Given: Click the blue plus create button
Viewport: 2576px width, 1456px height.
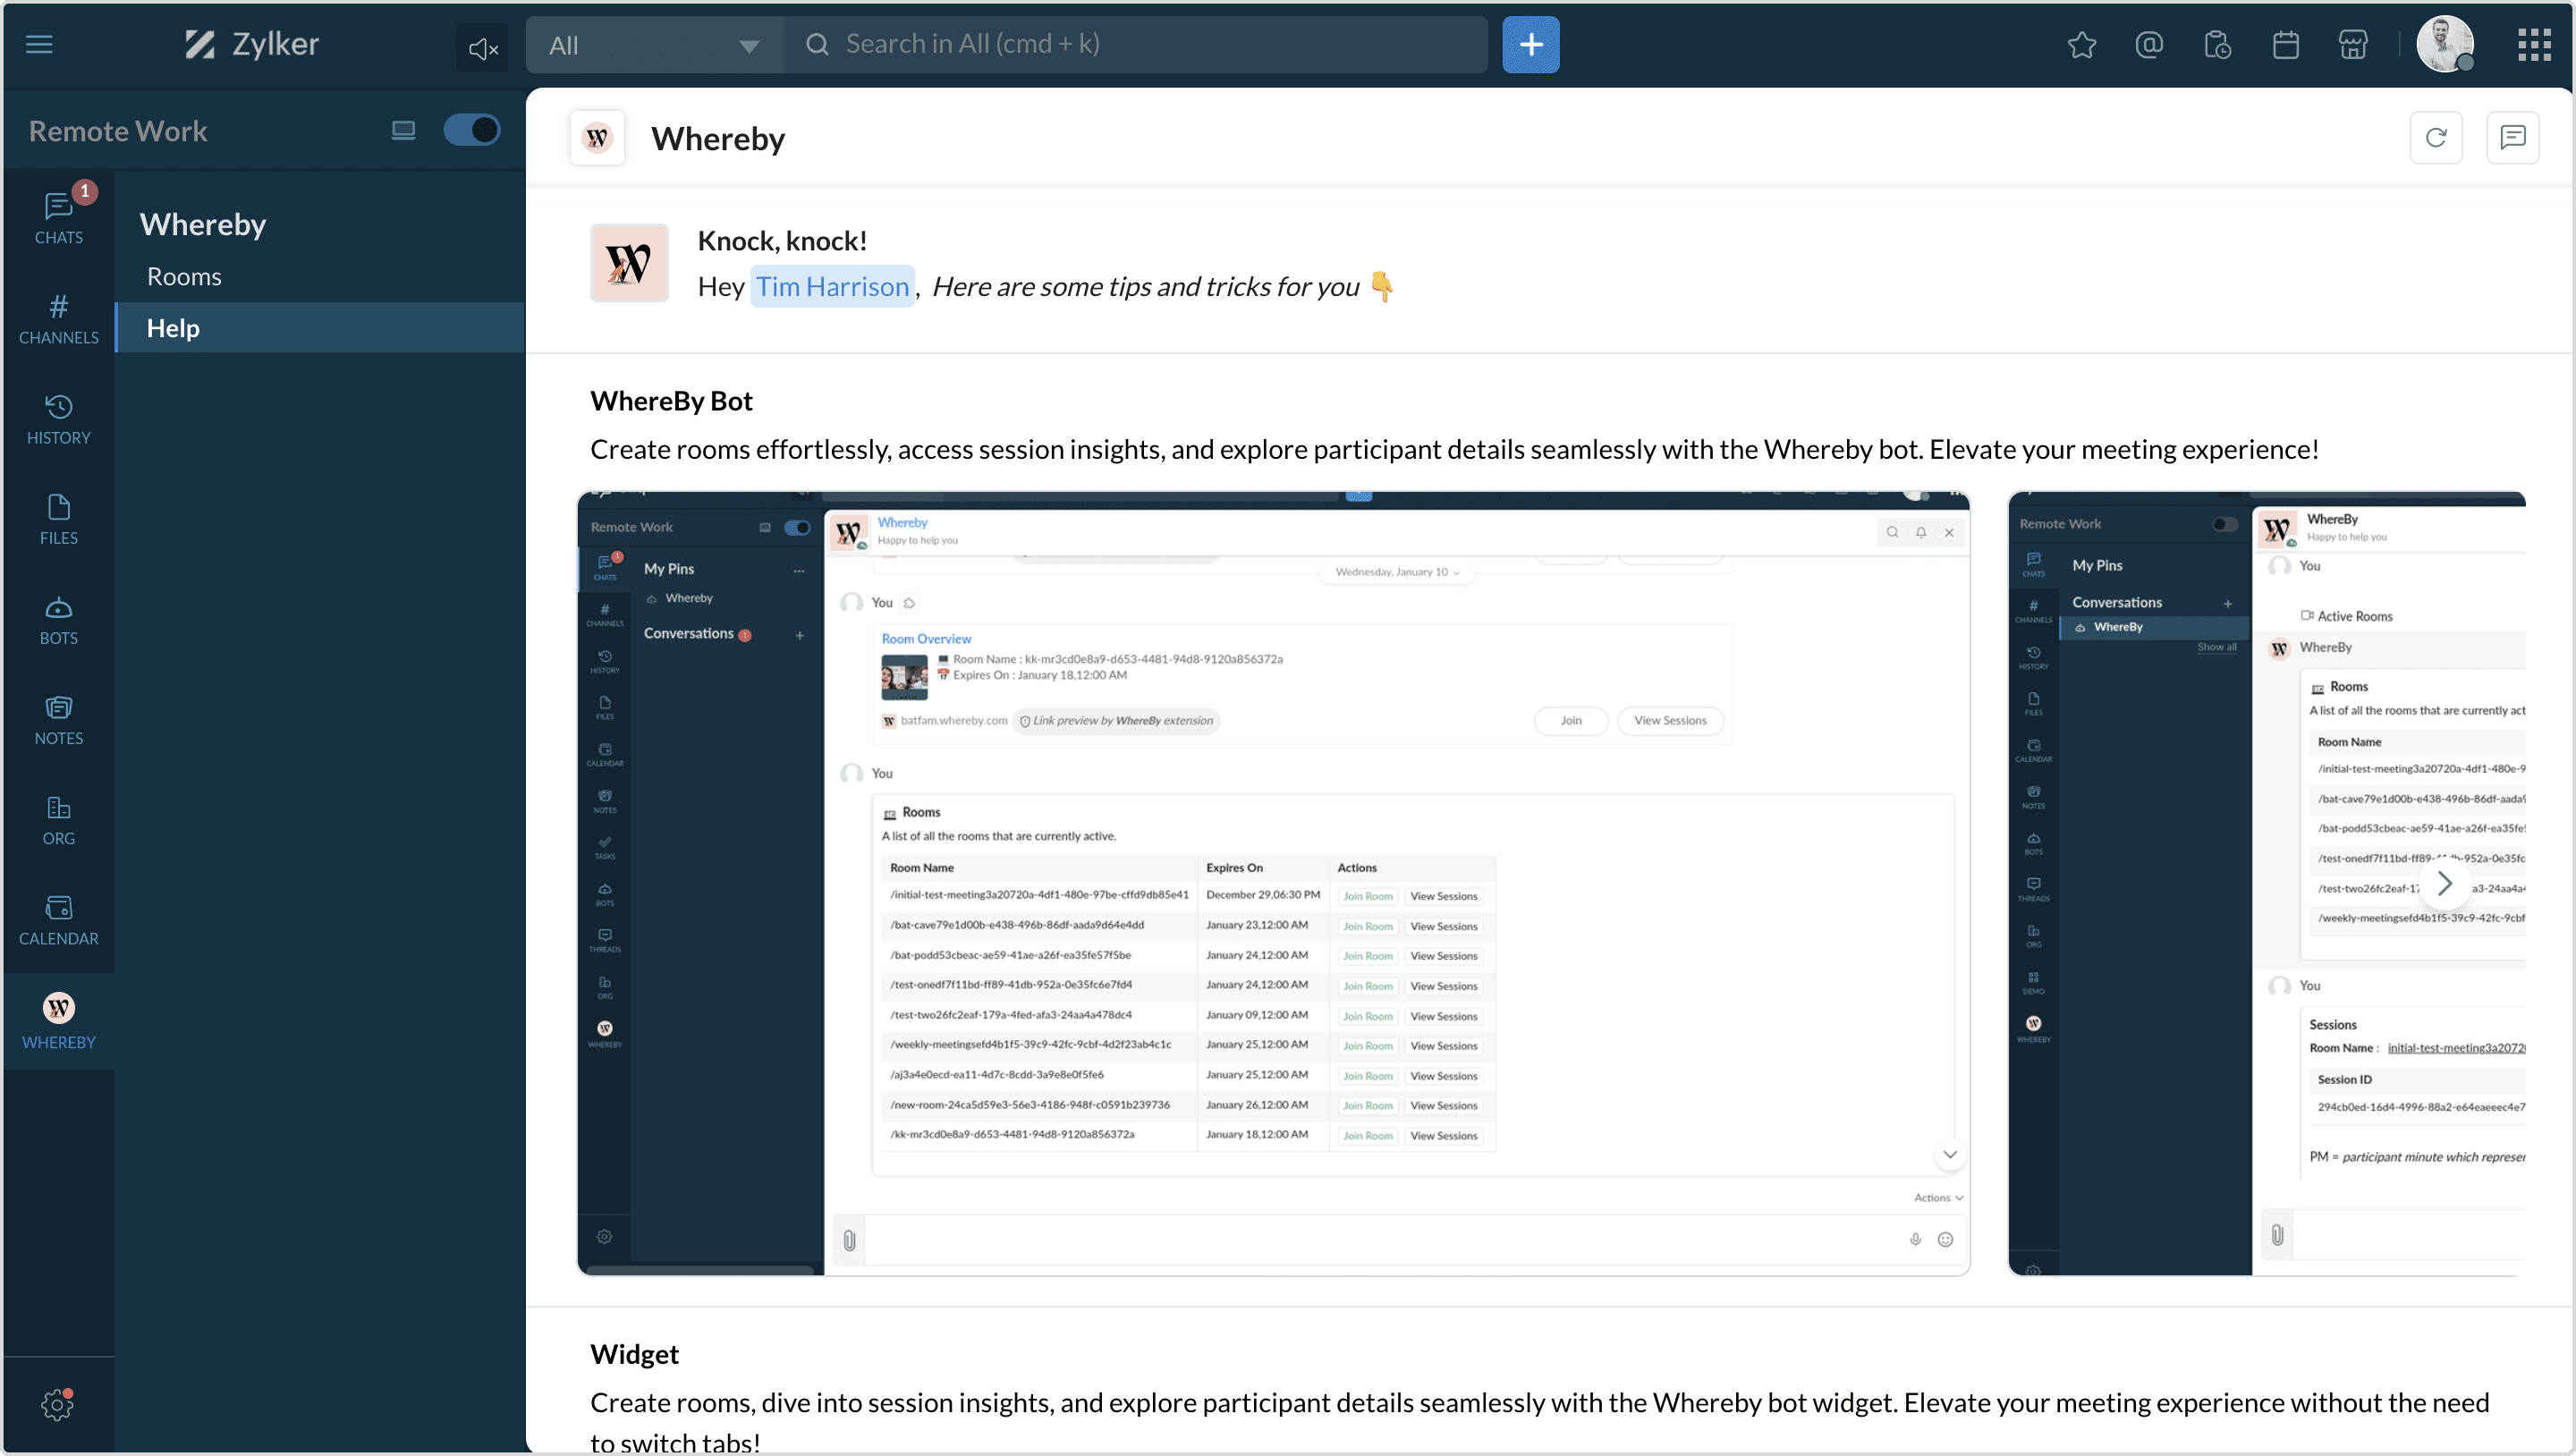Looking at the screenshot, I should 1531,45.
